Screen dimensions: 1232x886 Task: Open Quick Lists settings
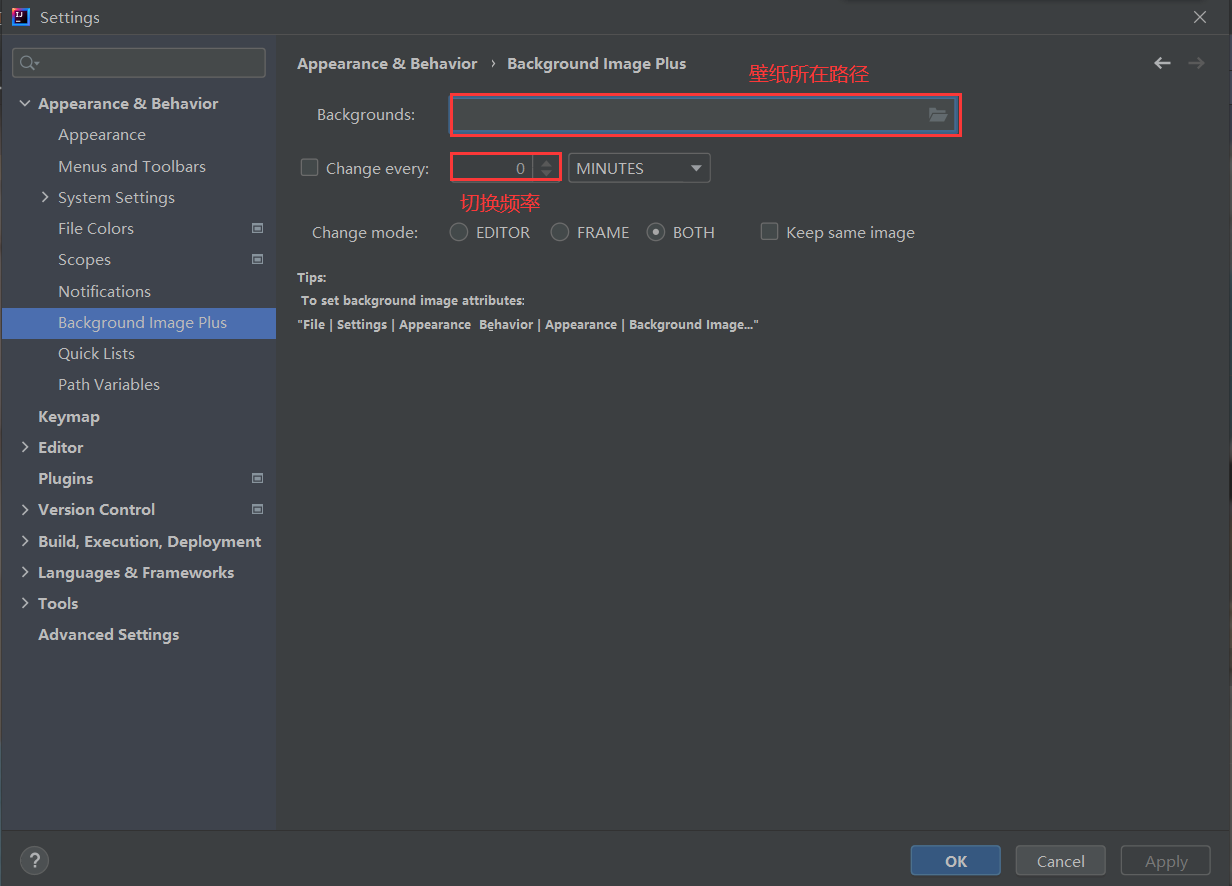(x=96, y=354)
